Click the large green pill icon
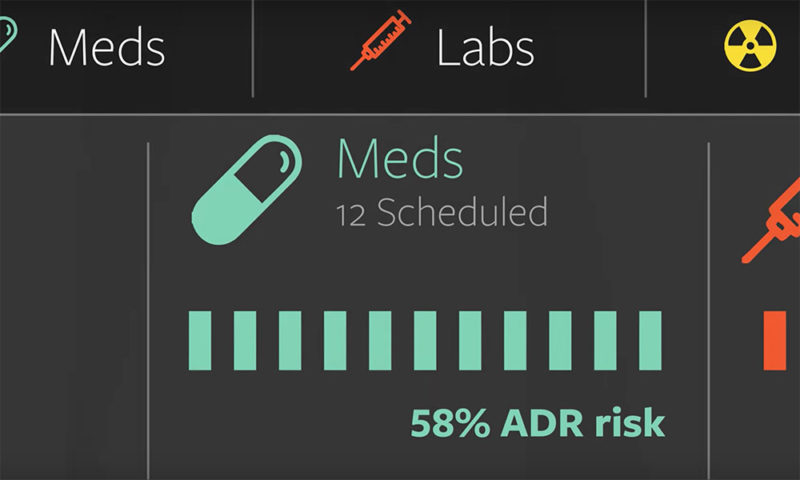 coord(246,190)
